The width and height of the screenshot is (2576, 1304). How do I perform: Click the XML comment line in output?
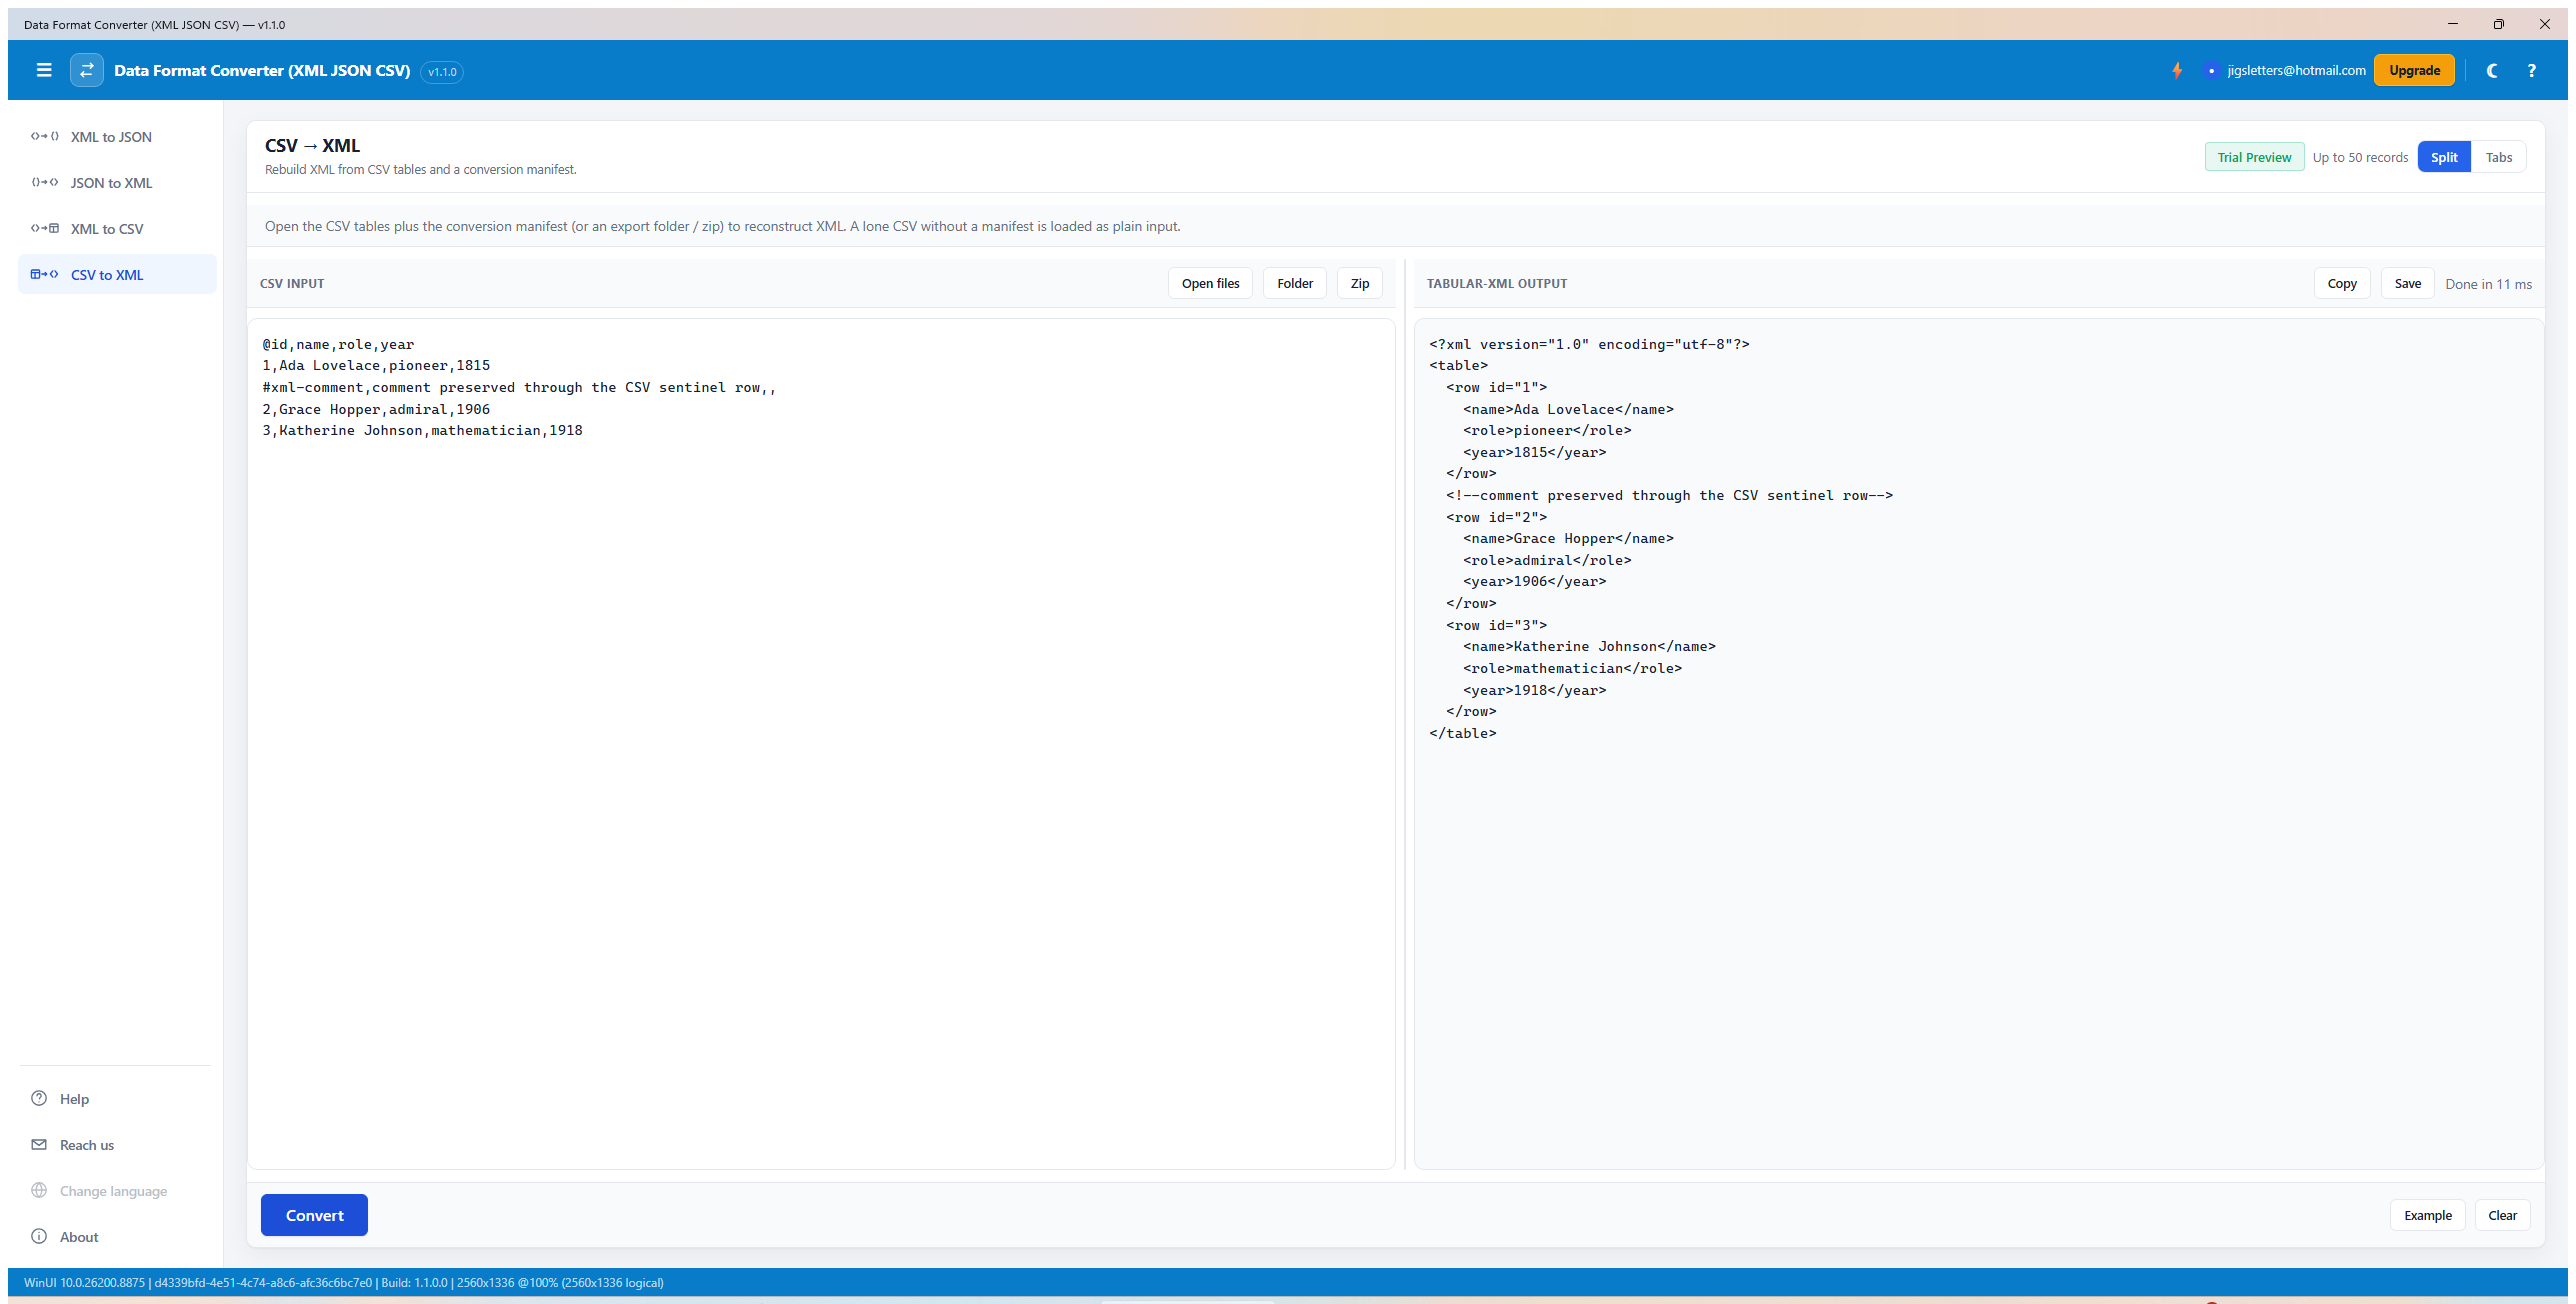[x=1669, y=495]
